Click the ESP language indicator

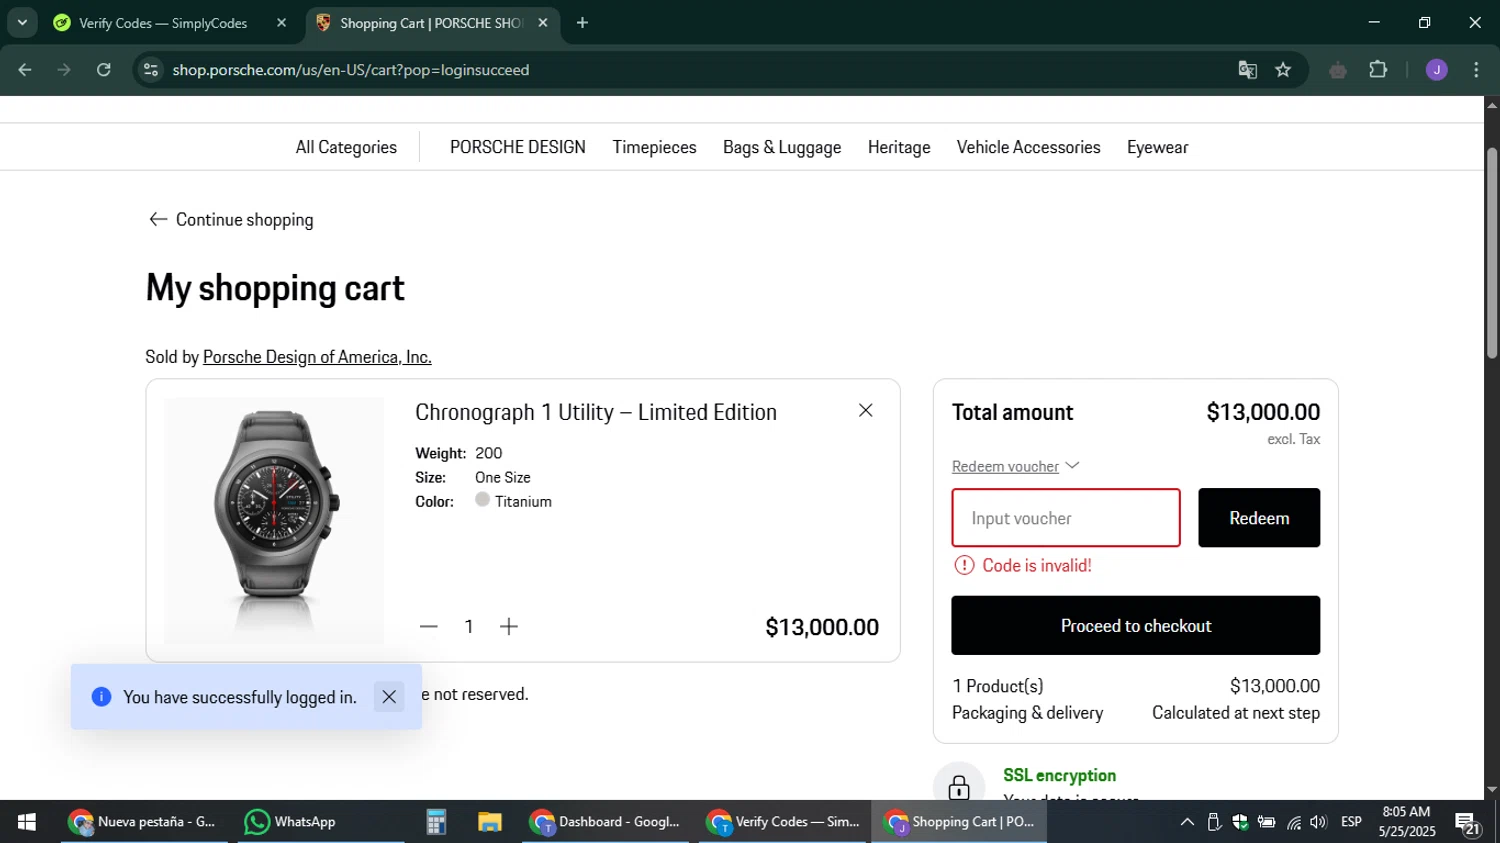click(1351, 822)
